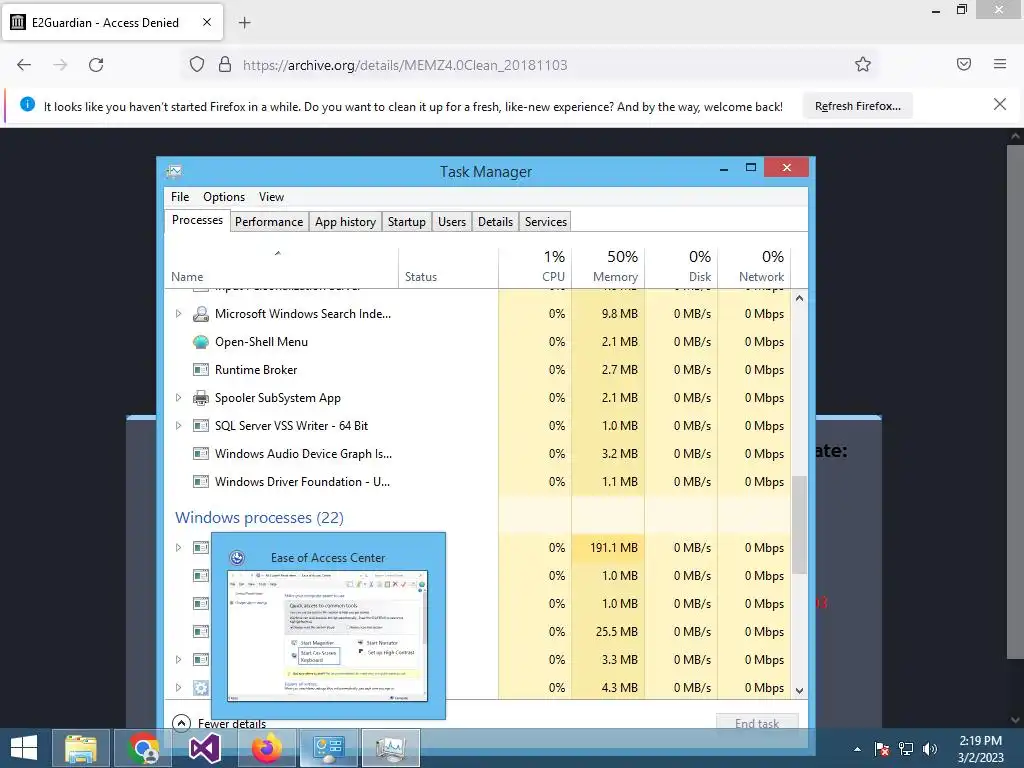Expand the Spooler SubSystem App row

coord(178,398)
